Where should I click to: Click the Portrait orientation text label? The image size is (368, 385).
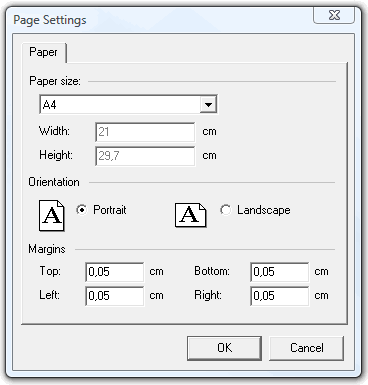click(x=110, y=210)
